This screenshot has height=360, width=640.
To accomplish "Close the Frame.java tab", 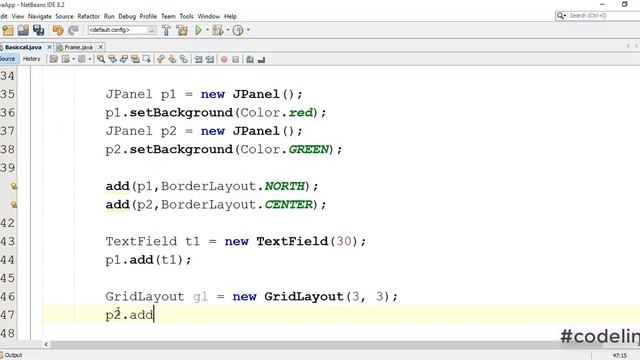I will [100, 47].
